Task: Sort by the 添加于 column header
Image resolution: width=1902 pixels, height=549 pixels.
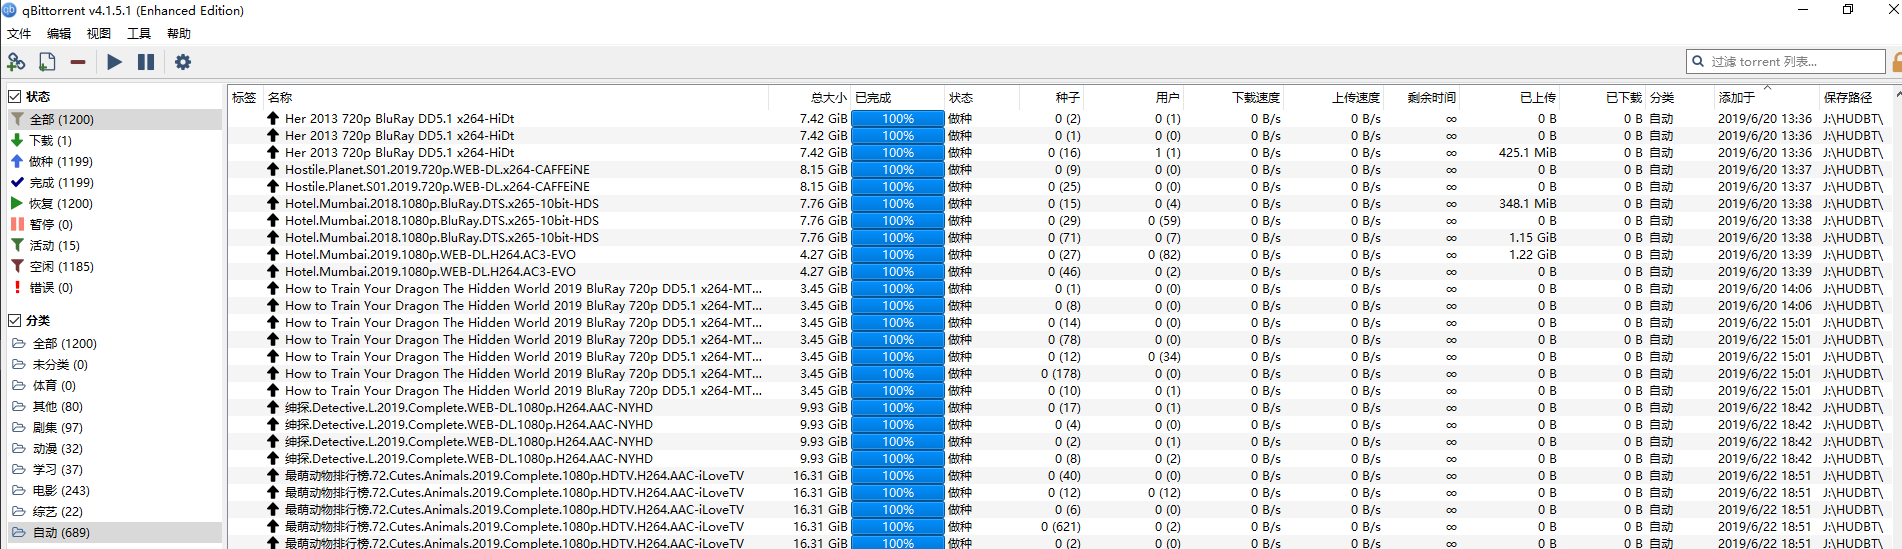Action: click(1767, 98)
